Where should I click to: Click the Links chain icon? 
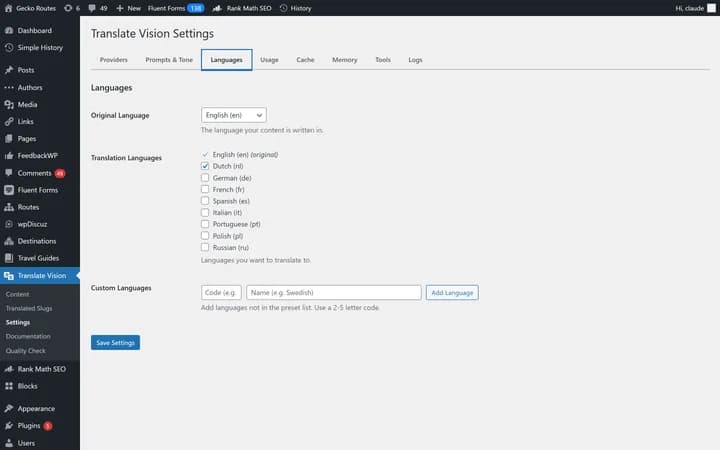(x=9, y=122)
